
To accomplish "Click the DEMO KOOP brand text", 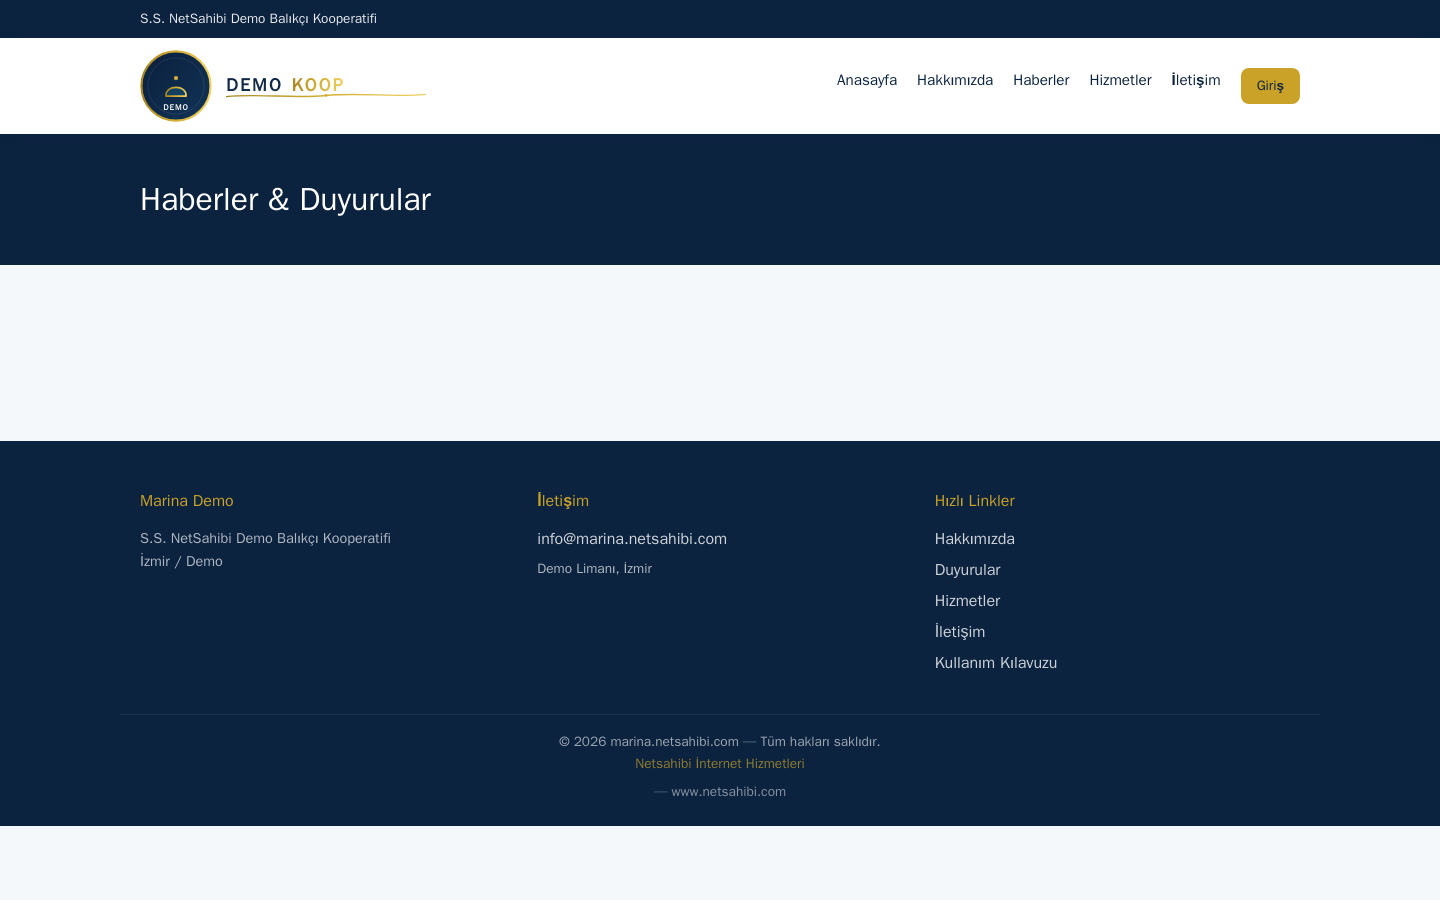I will [x=285, y=85].
